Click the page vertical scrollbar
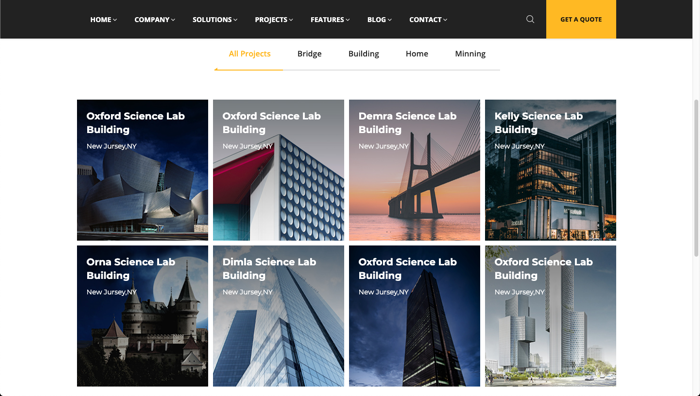 [696, 179]
